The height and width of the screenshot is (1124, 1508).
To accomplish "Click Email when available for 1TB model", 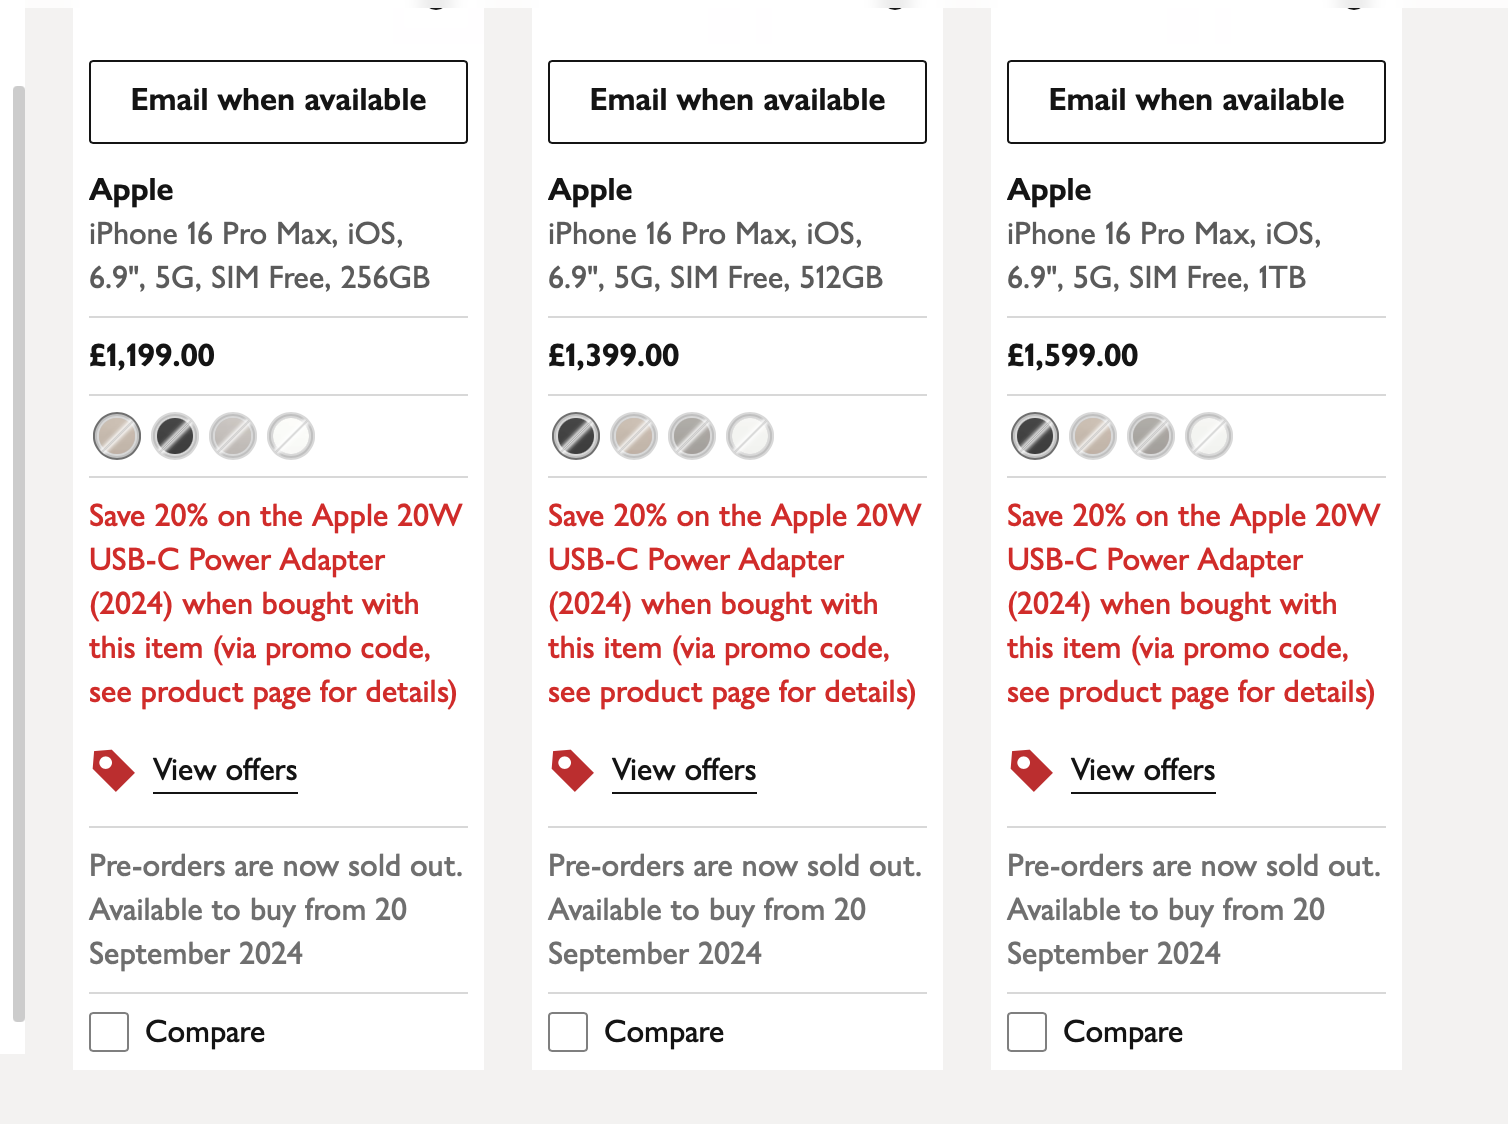I will click(1196, 102).
